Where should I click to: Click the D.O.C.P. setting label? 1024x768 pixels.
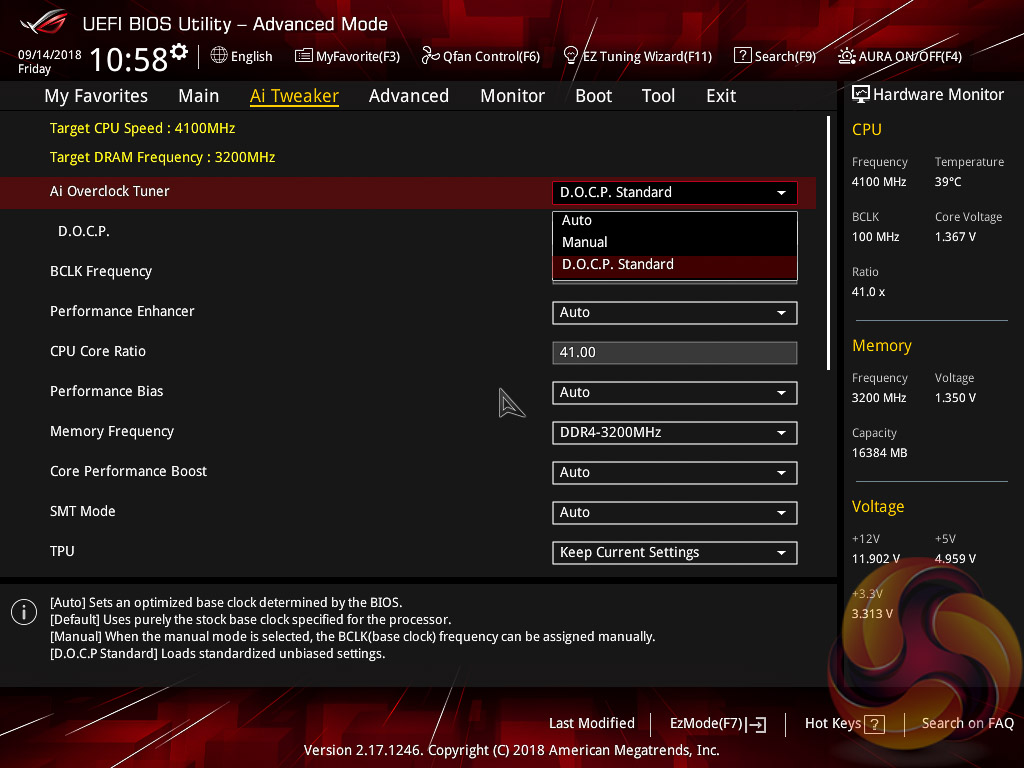pos(84,231)
